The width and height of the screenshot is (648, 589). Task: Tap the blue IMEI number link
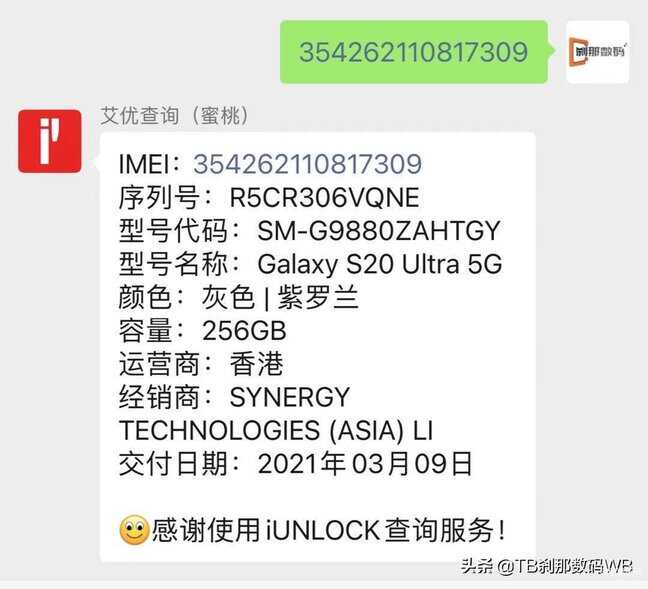307,164
